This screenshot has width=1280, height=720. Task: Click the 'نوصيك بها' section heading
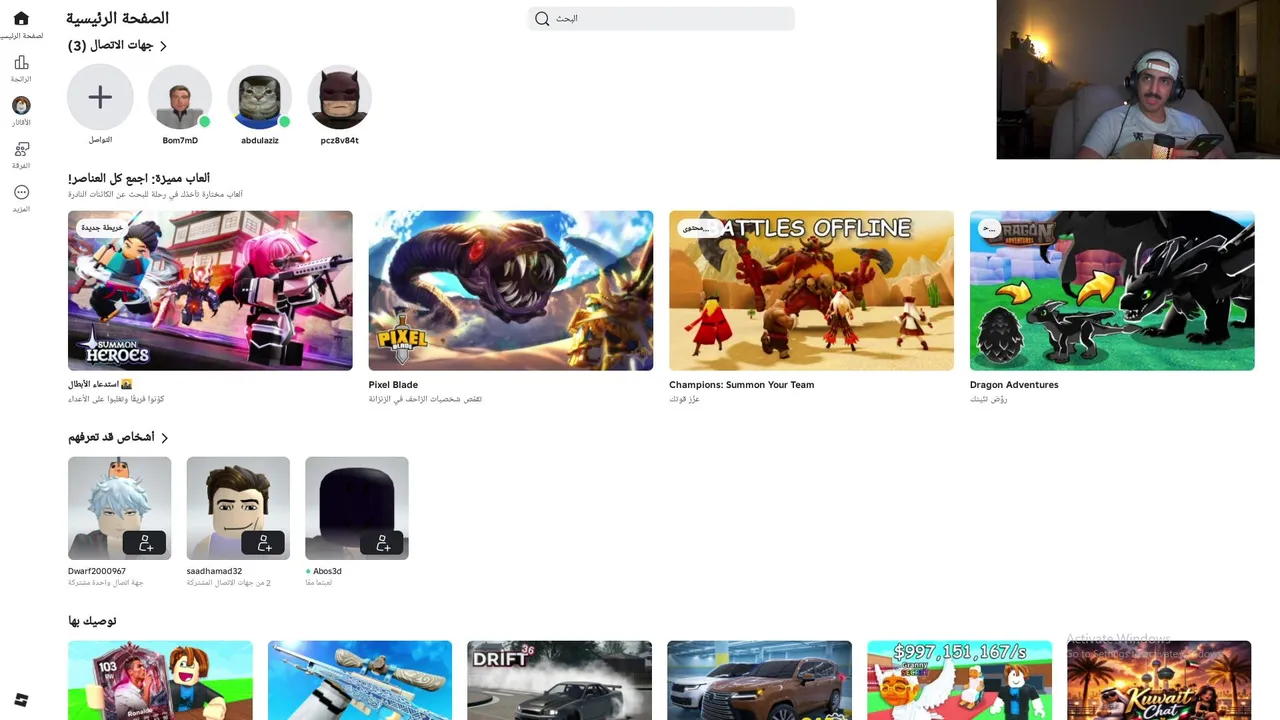(92, 621)
